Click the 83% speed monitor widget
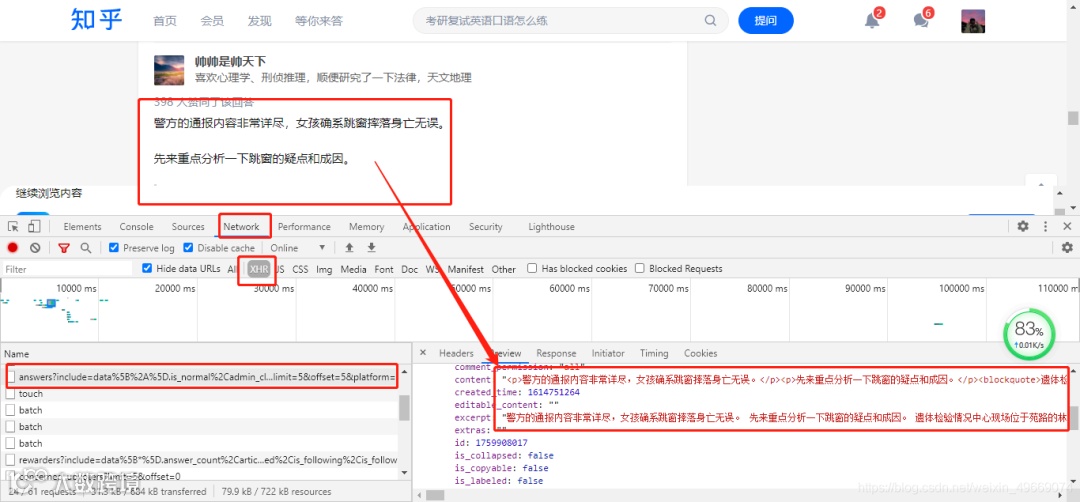Viewport: 1080px width, 502px height. (x=1028, y=334)
